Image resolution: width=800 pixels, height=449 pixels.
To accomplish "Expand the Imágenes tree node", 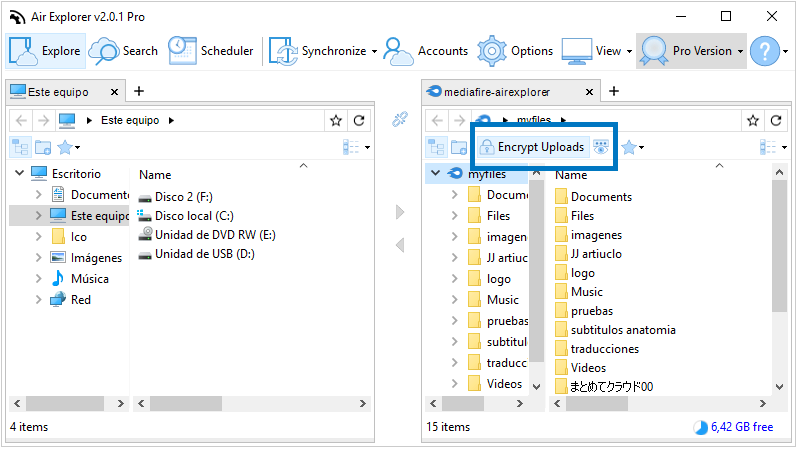I will tap(38, 258).
